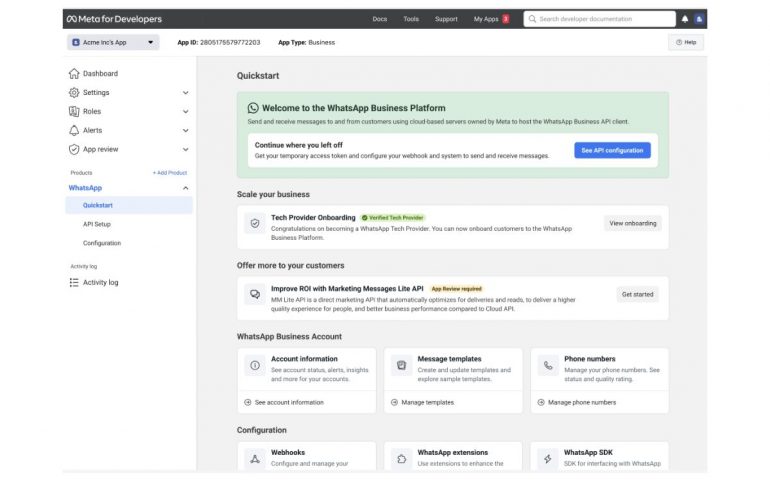770x480 pixels.
Task: Click the Message templates icon
Action: coord(401,366)
